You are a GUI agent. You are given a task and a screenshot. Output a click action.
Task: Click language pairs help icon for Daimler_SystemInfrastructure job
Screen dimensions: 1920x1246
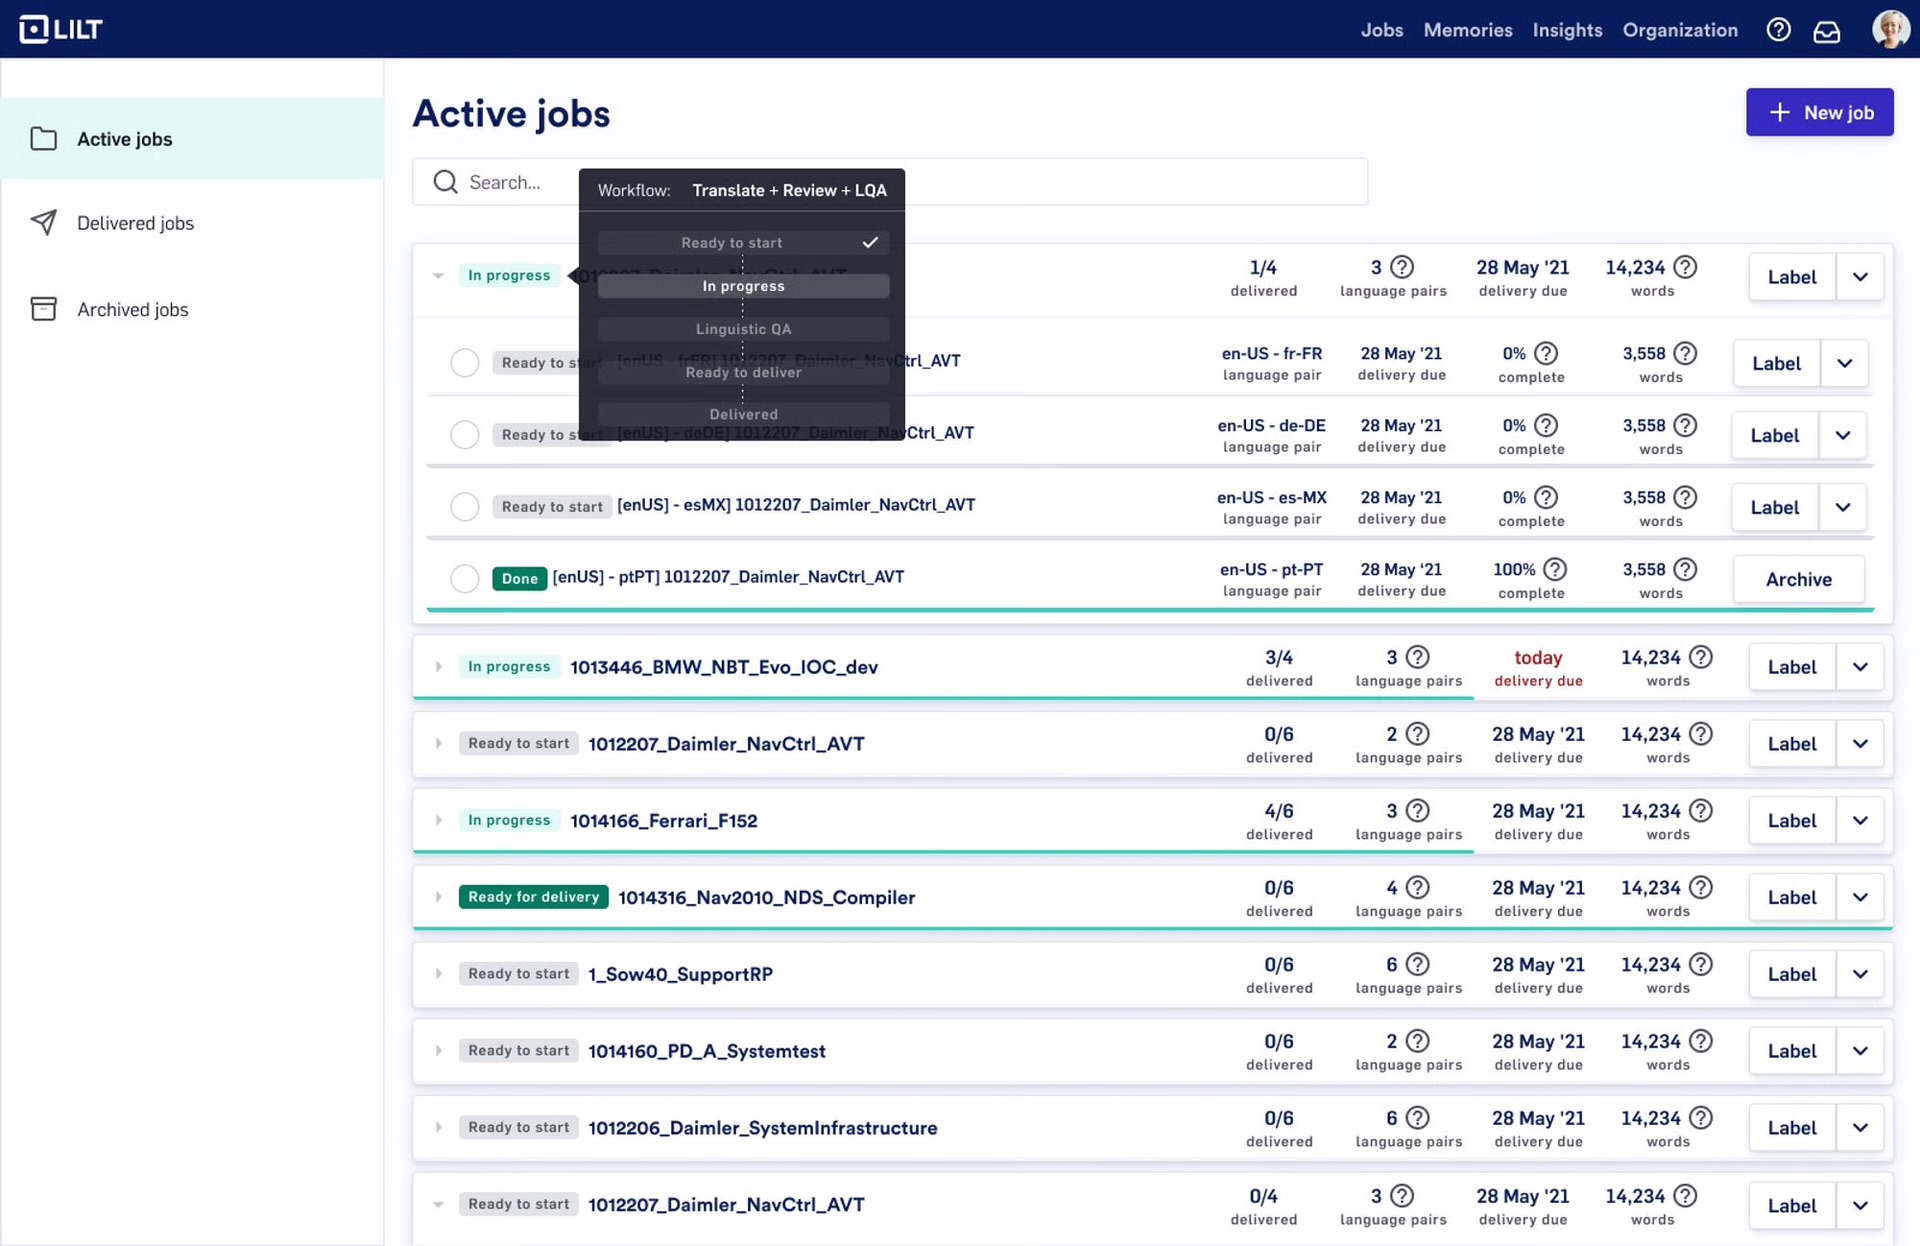click(x=1417, y=1118)
